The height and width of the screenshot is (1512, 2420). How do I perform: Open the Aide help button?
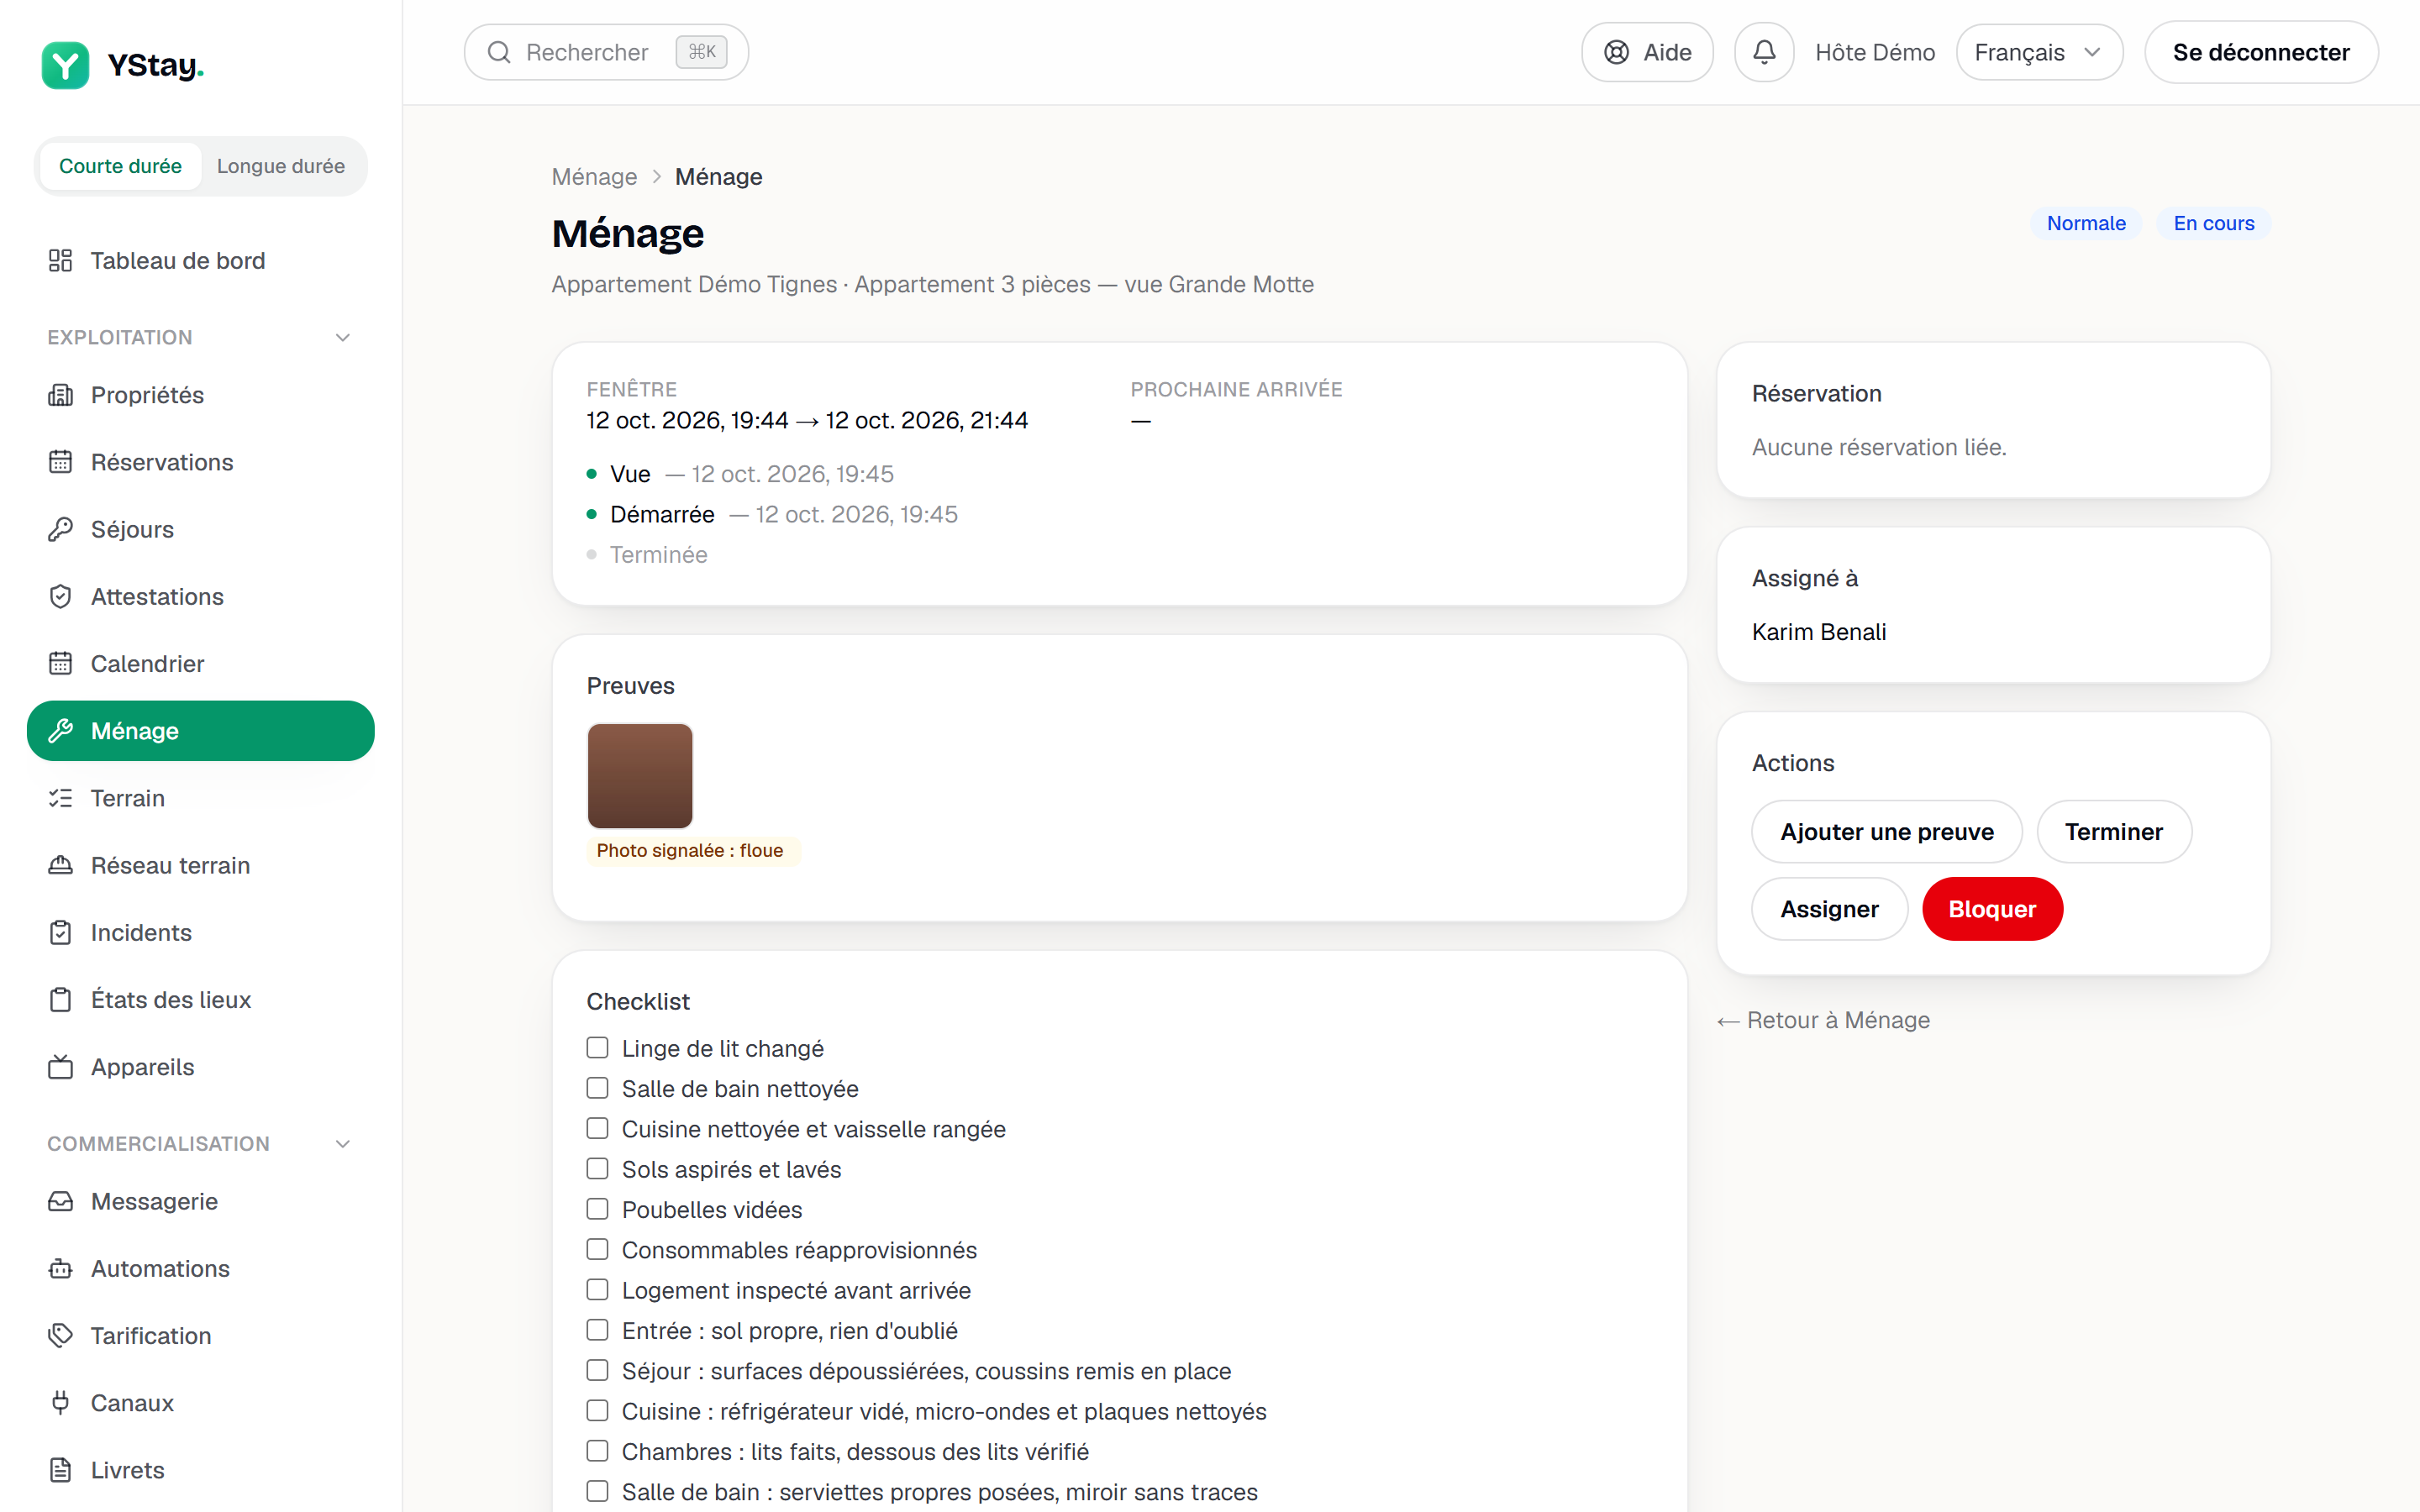click(1647, 52)
